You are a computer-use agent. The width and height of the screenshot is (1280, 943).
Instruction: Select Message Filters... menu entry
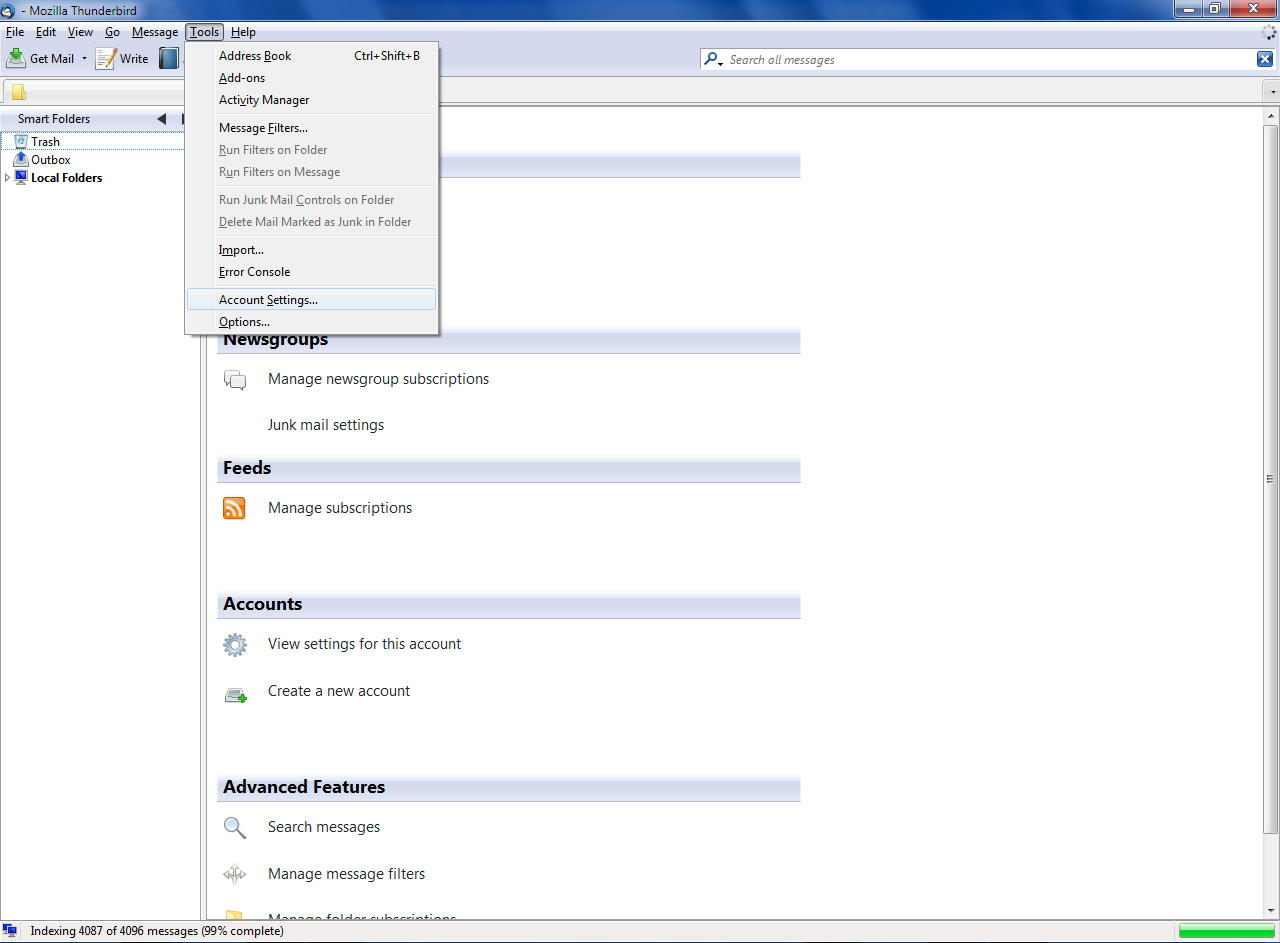(x=312, y=128)
